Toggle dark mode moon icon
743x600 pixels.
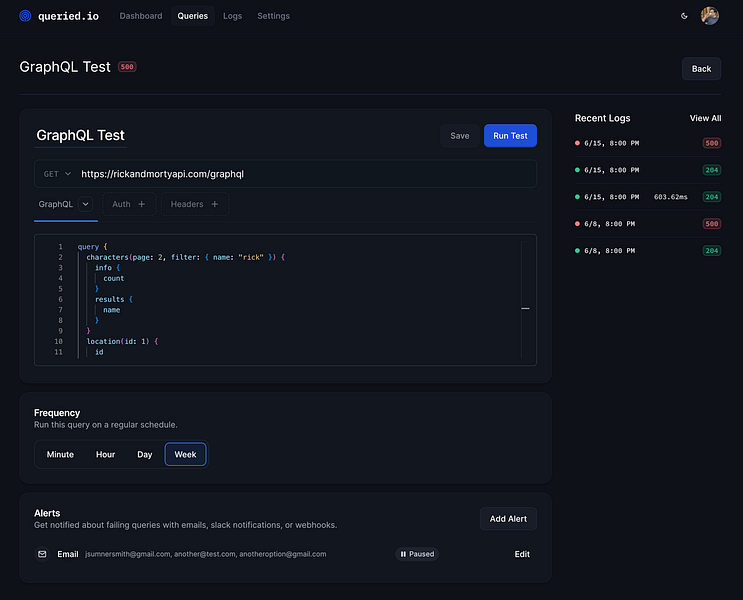[684, 16]
